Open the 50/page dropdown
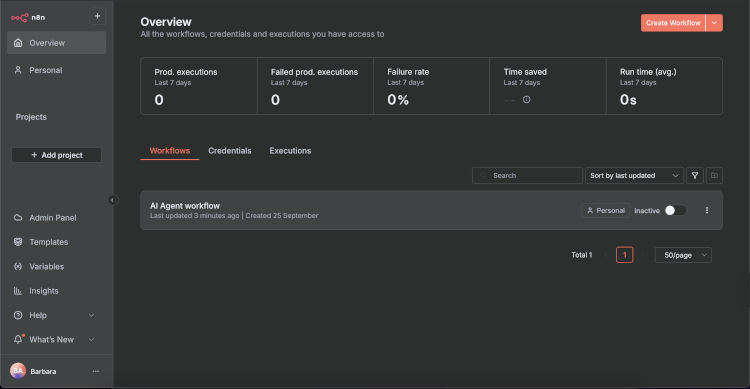The width and height of the screenshot is (750, 389). coord(683,255)
